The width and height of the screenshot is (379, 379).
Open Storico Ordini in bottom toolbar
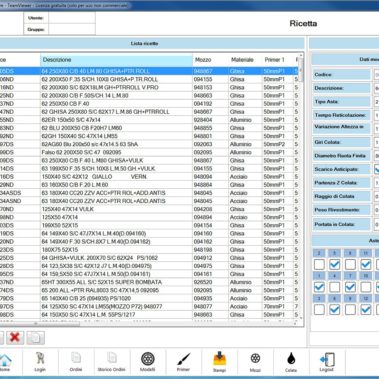pyautogui.click(x=112, y=362)
